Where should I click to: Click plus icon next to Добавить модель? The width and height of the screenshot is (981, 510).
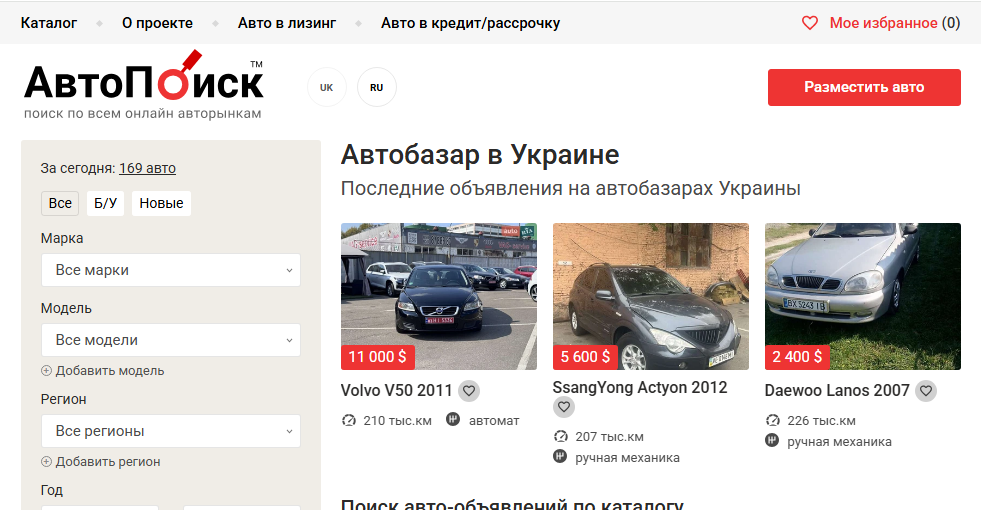coord(46,370)
